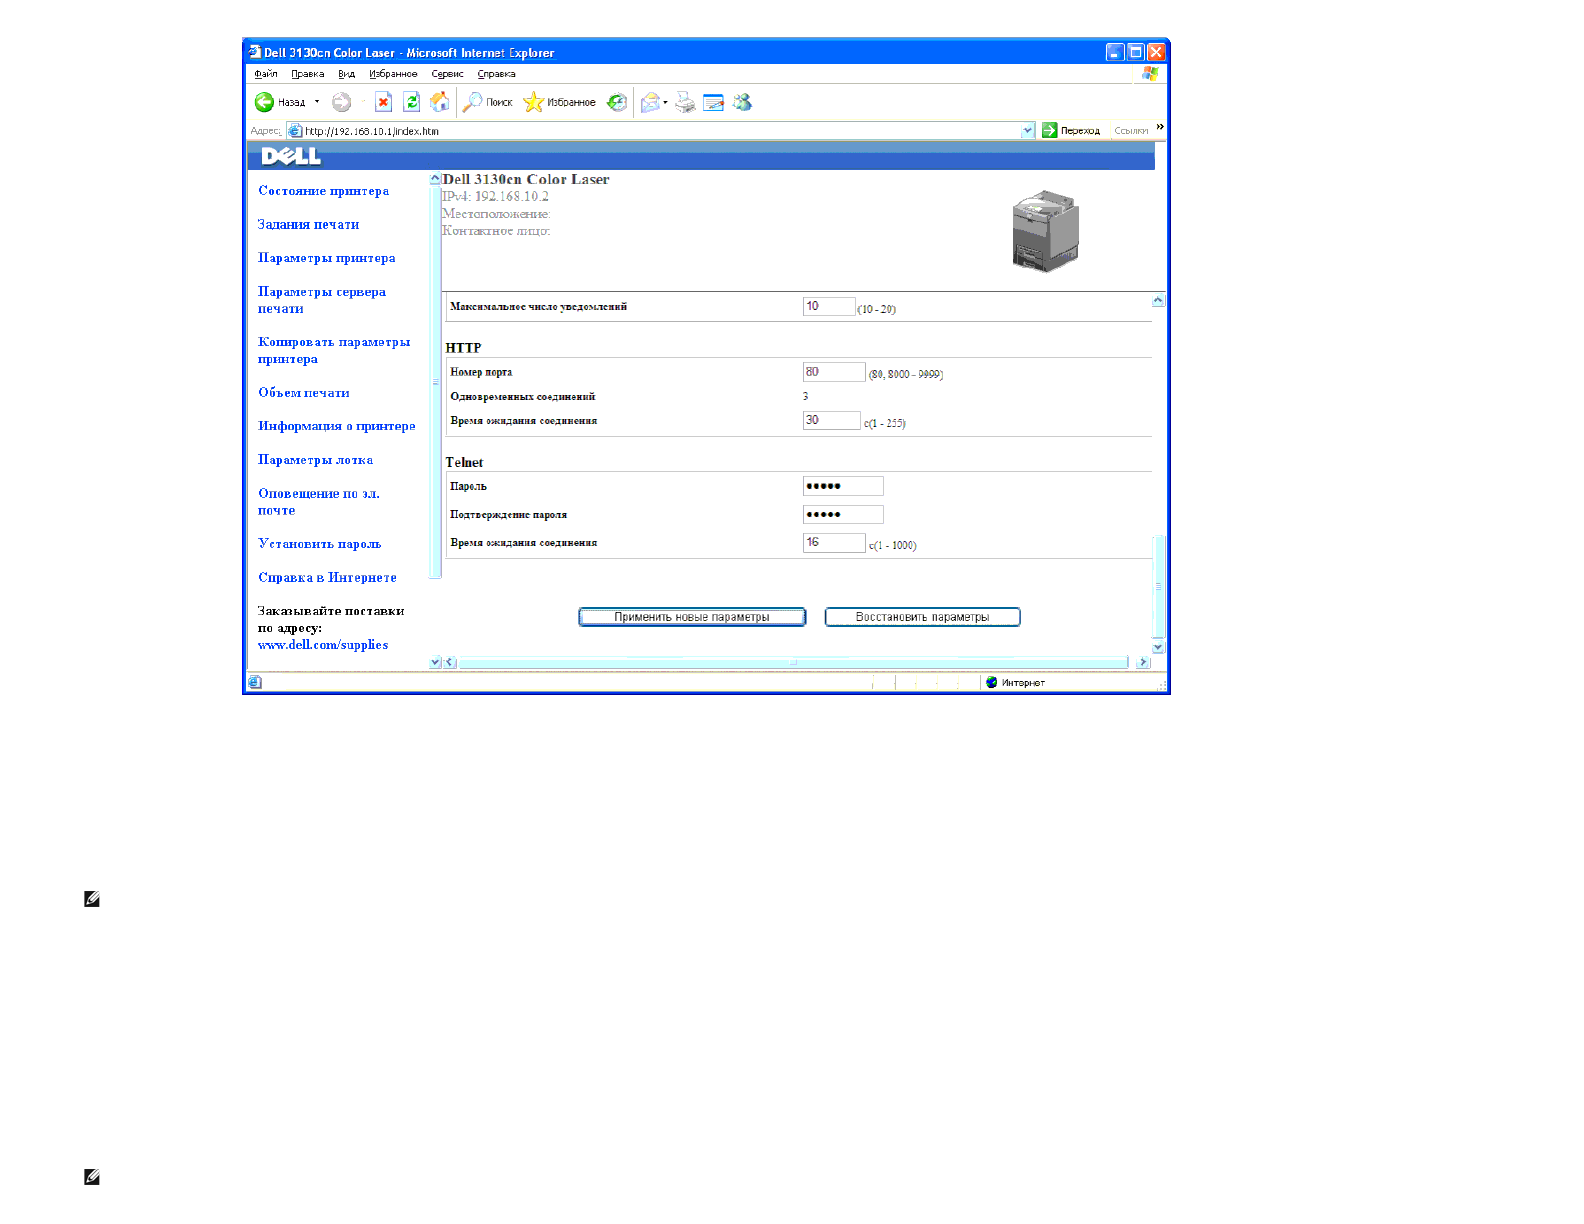Screen dimensions: 1584x1224
Task: Click the Mail envelope icon
Action: point(650,102)
